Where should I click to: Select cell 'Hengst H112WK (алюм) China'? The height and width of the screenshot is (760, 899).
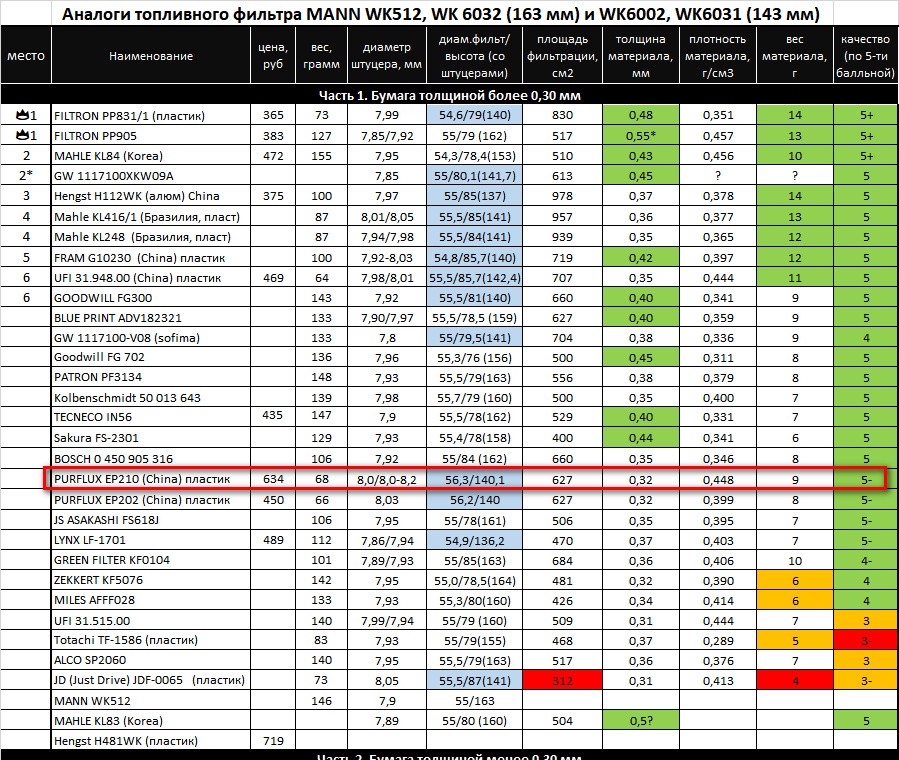point(151,196)
